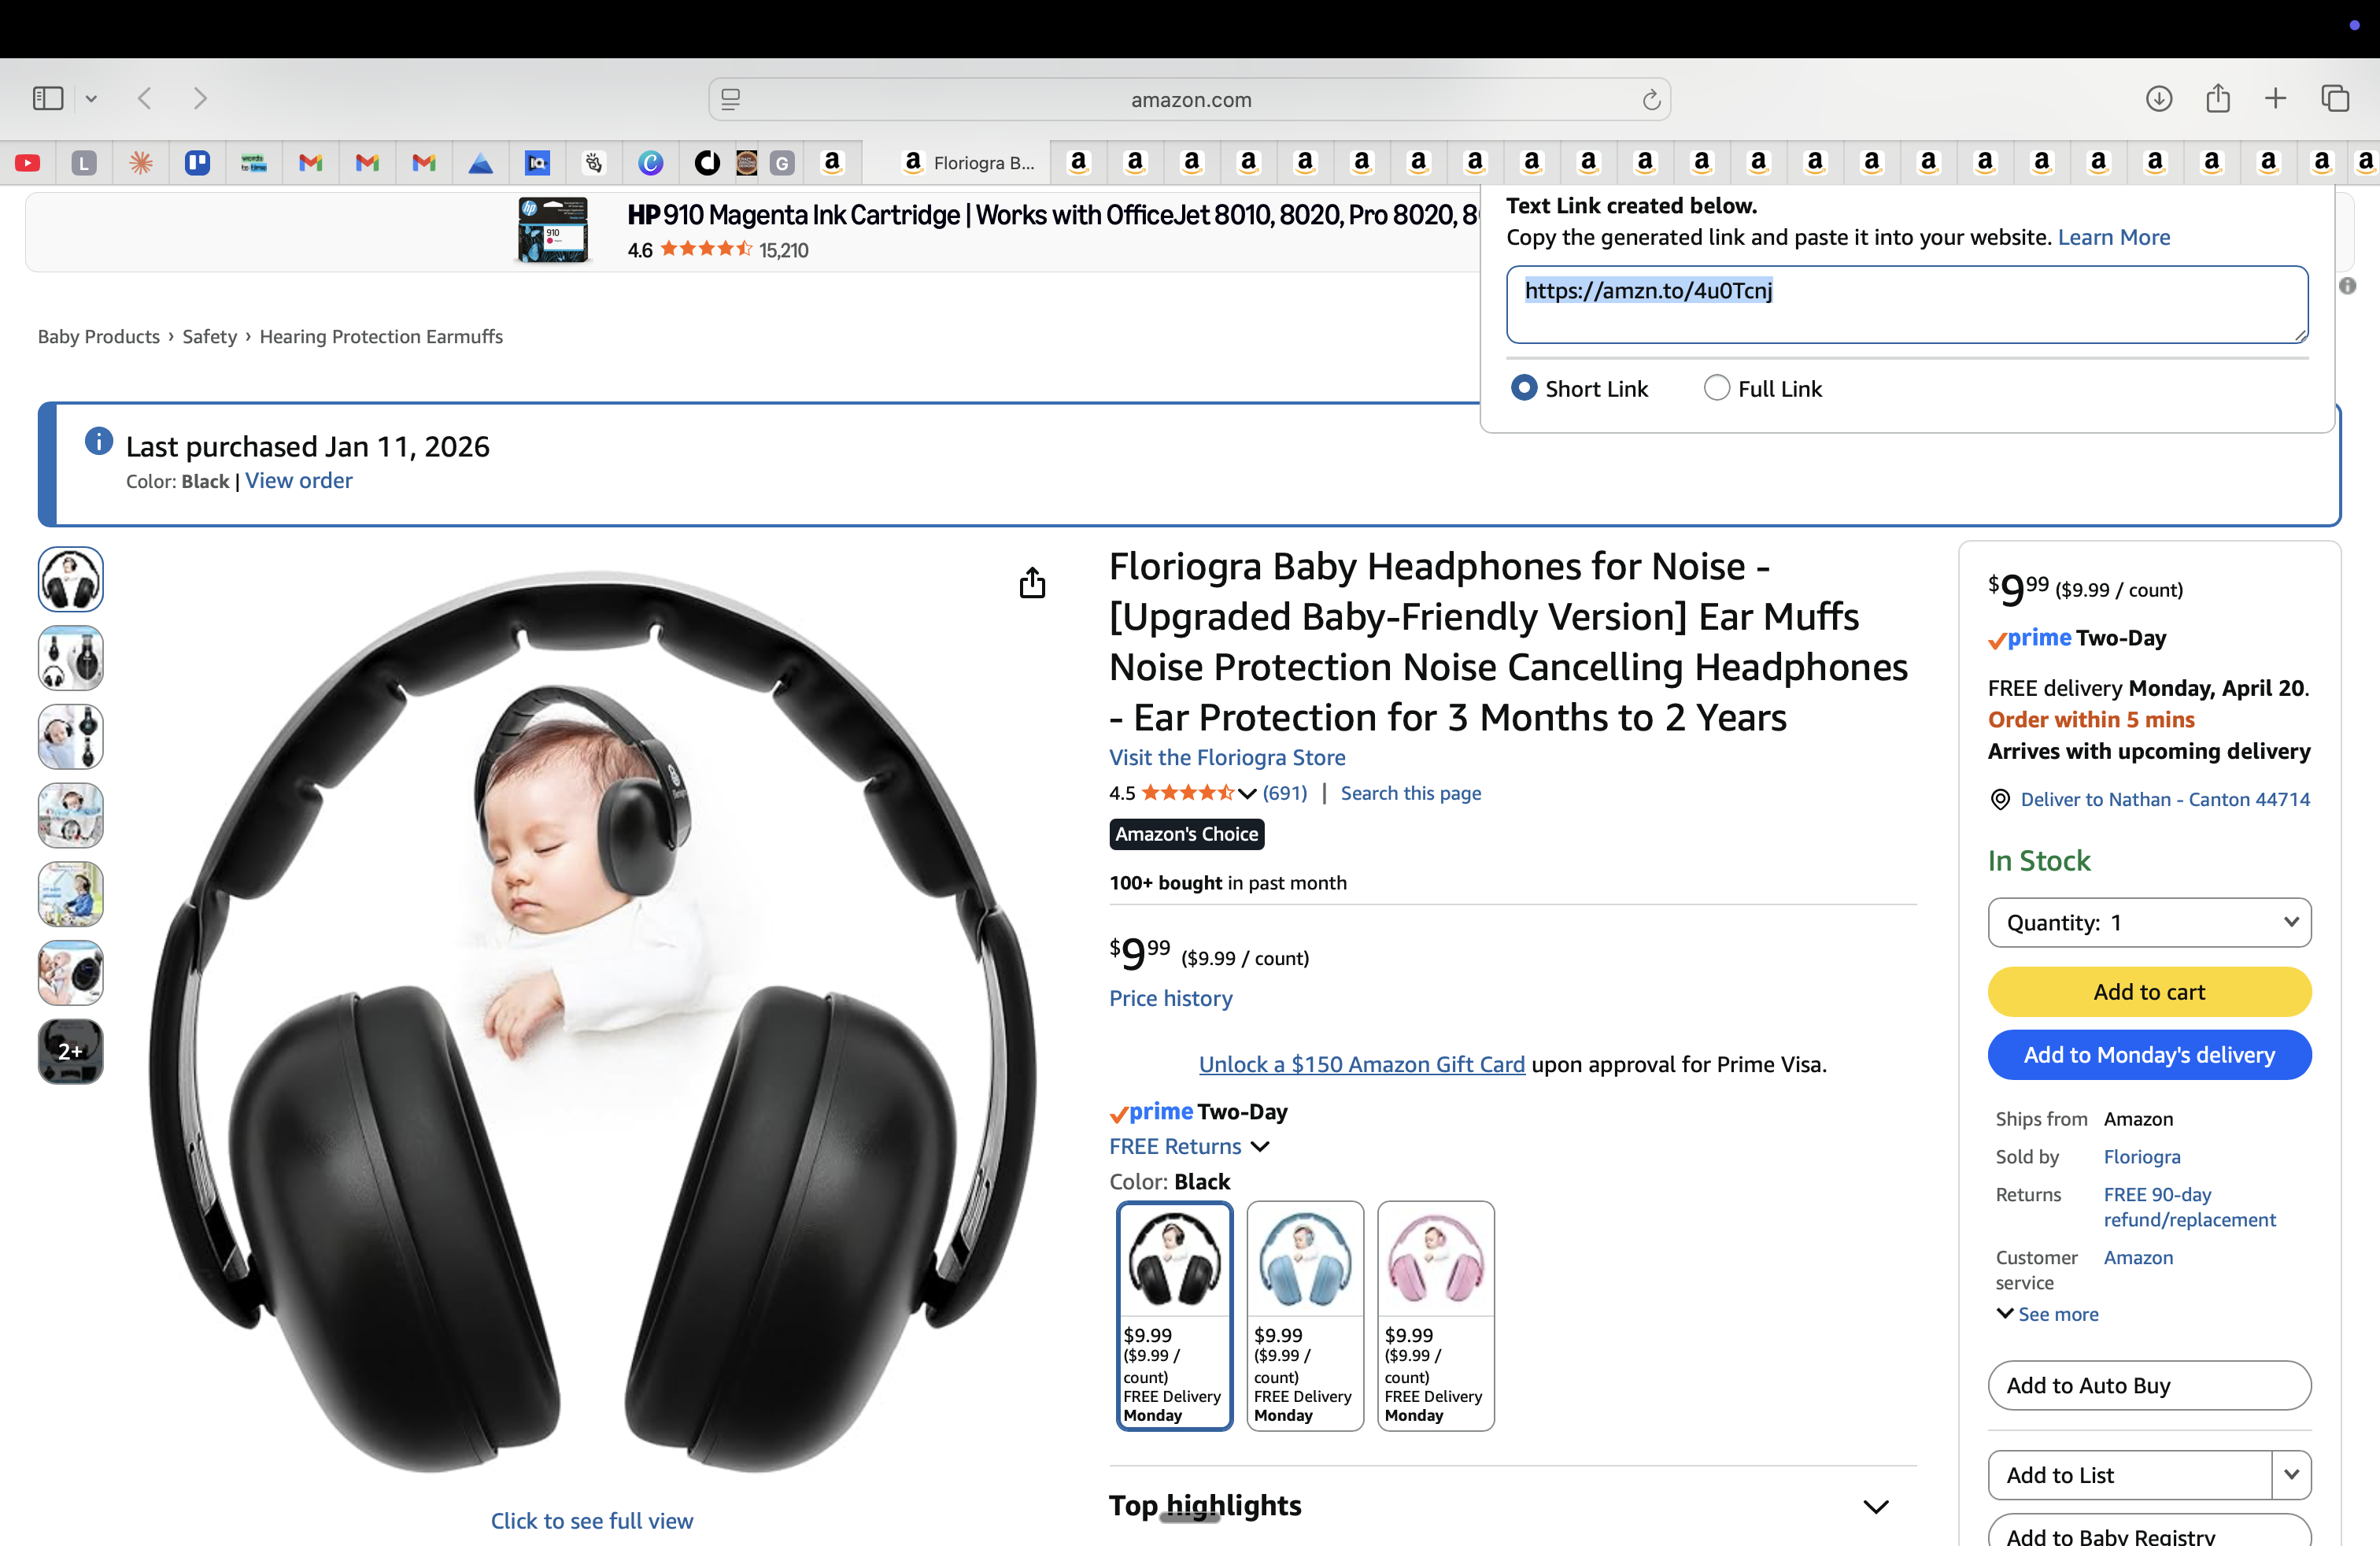Open the sidebar tab group dropdown arrow
2380x1546 pixels.
tap(91, 98)
